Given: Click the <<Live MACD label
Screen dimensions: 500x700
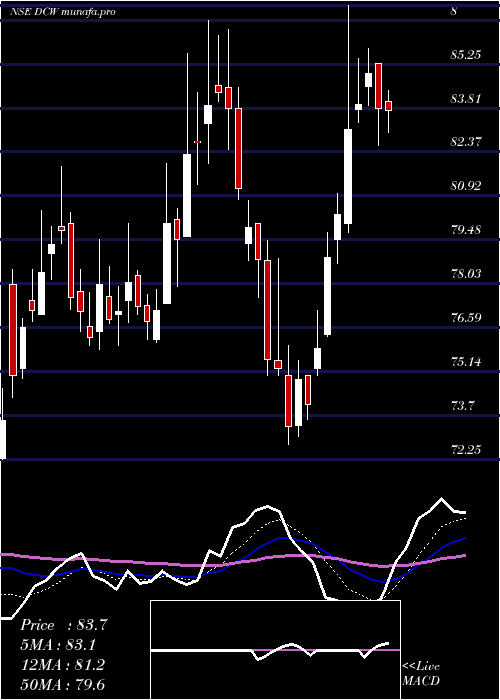Looking at the screenshot, I should point(421,674).
